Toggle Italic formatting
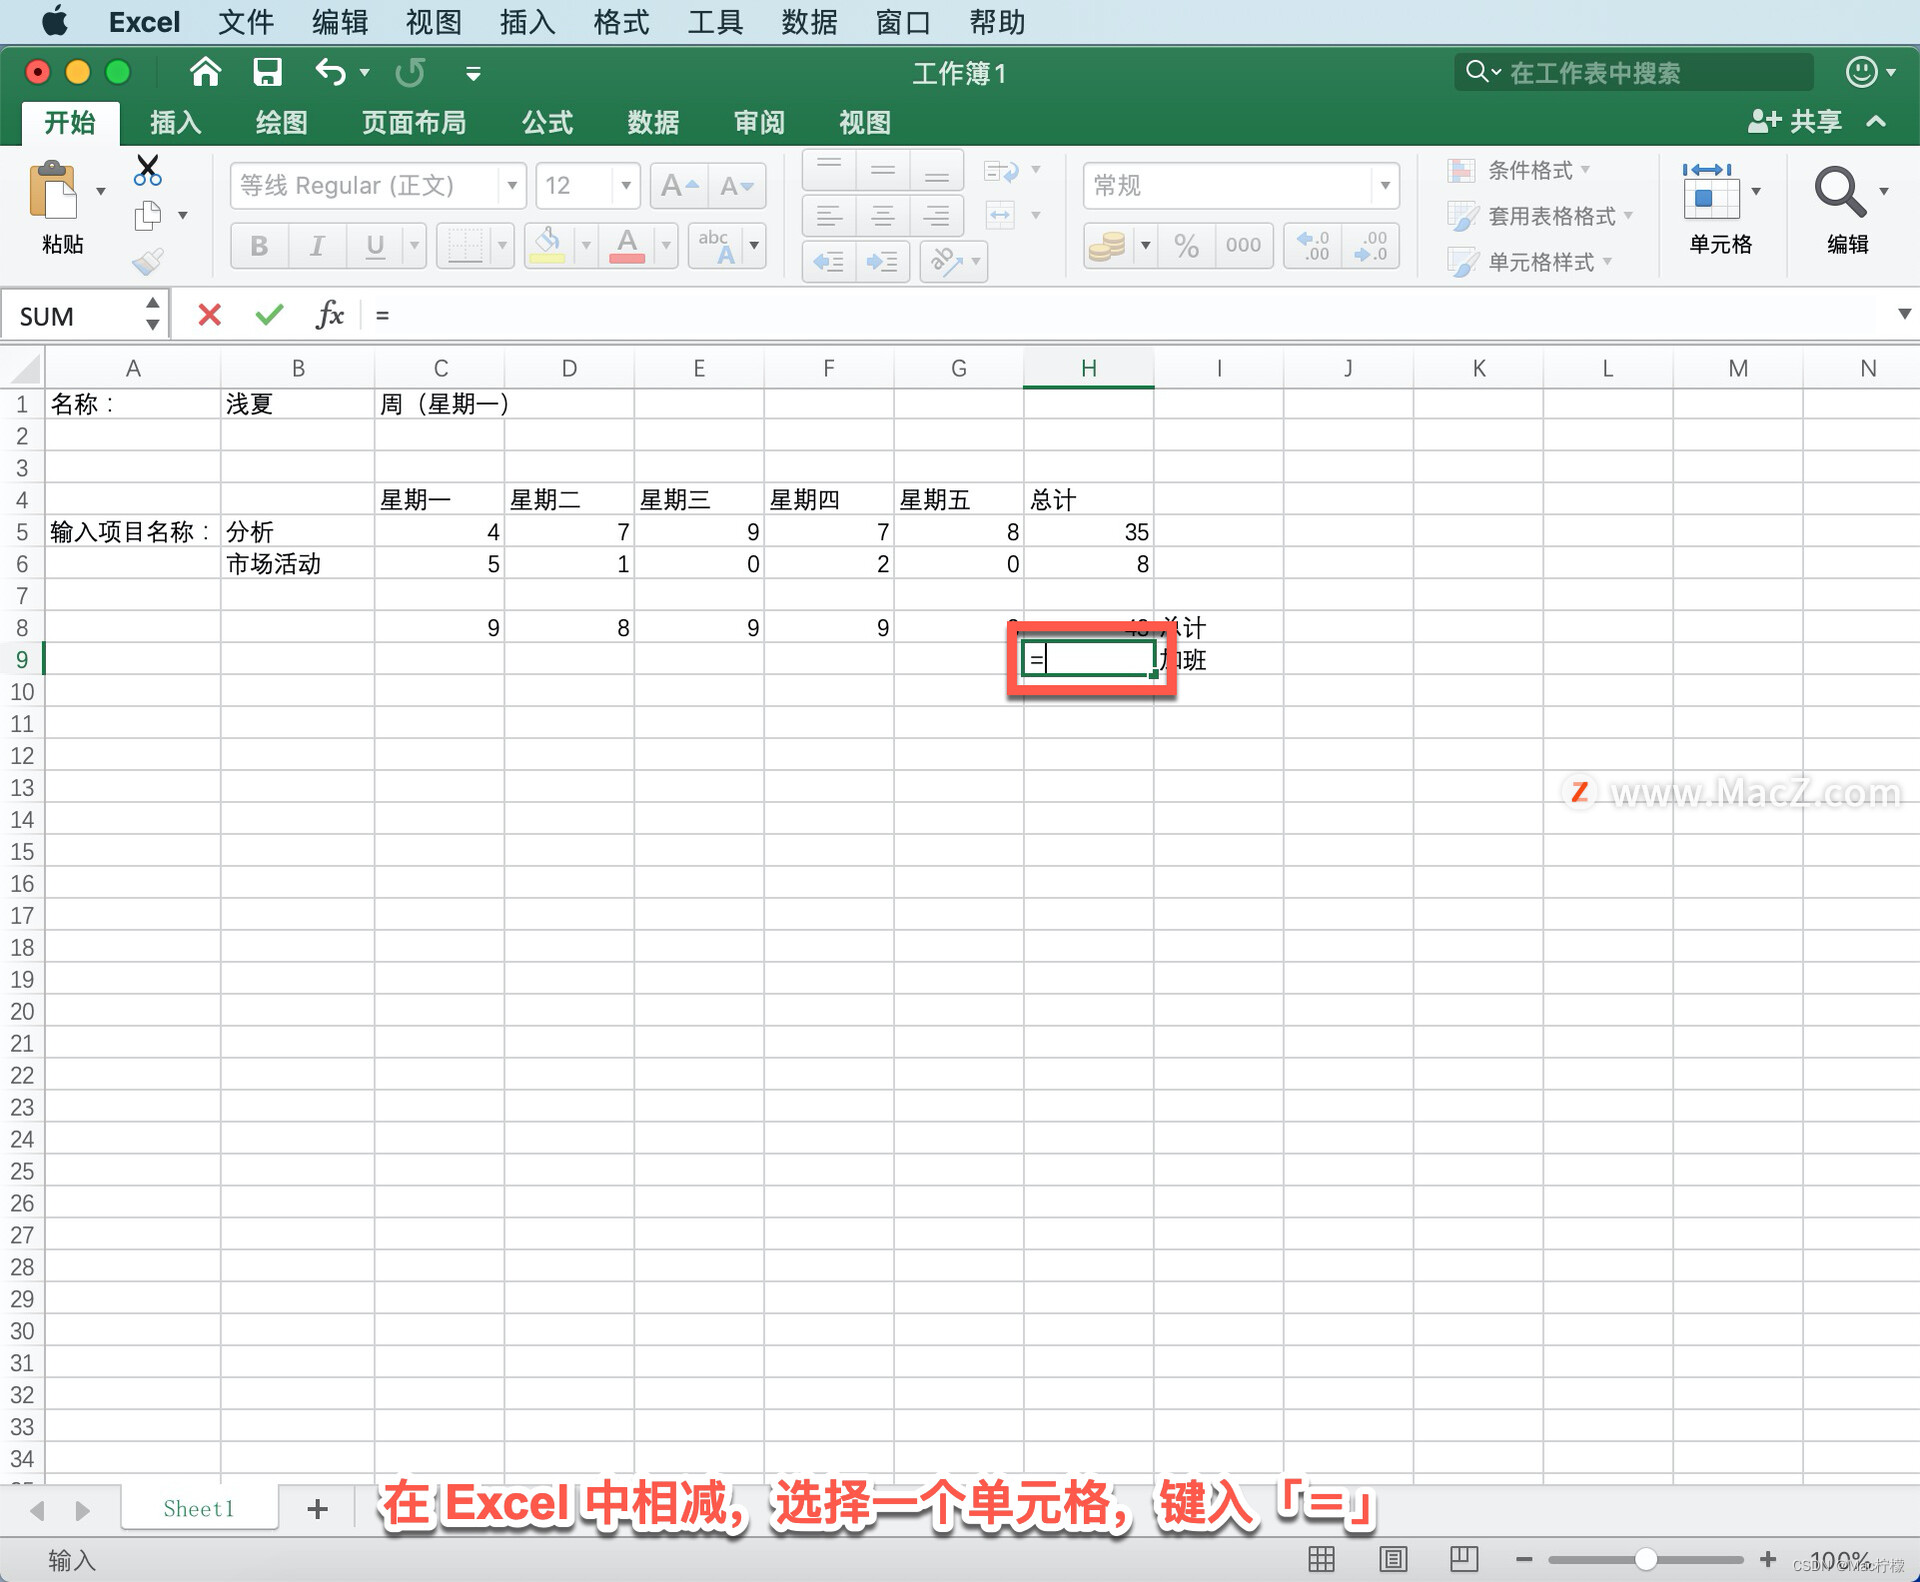This screenshot has height=1582, width=1920. pyautogui.click(x=317, y=246)
